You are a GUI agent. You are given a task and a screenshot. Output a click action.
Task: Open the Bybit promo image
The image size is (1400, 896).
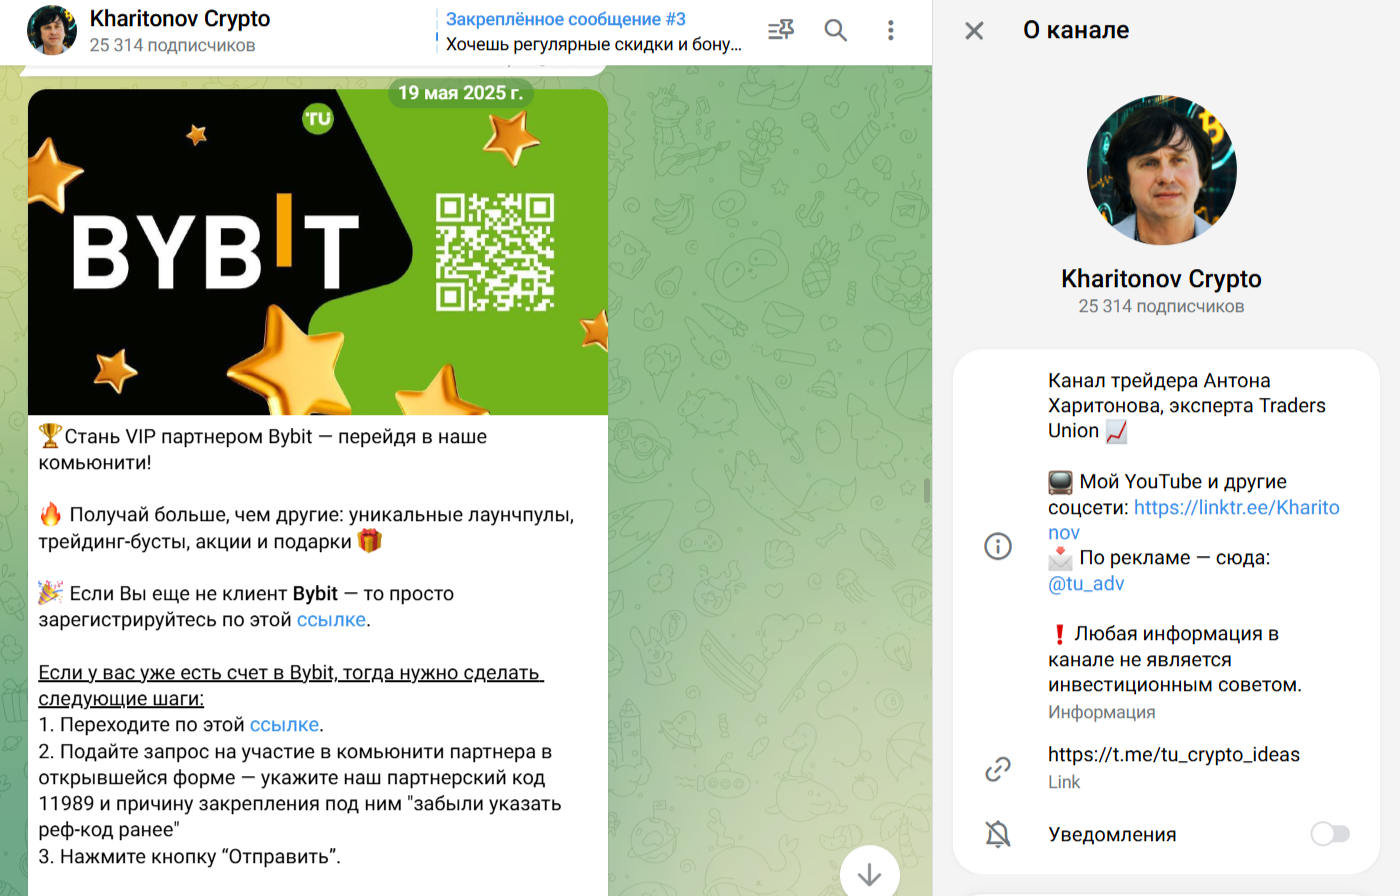pyautogui.click(x=318, y=252)
